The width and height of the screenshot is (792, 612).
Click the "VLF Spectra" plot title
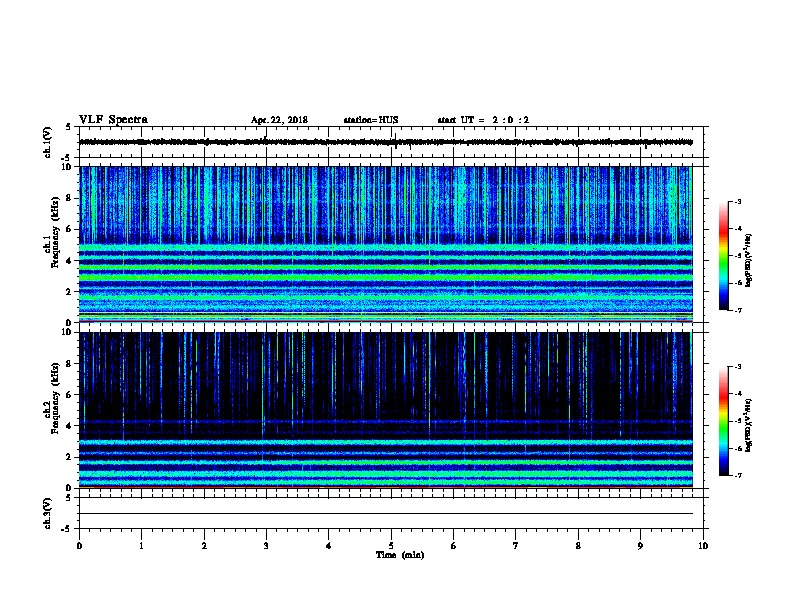(113, 120)
